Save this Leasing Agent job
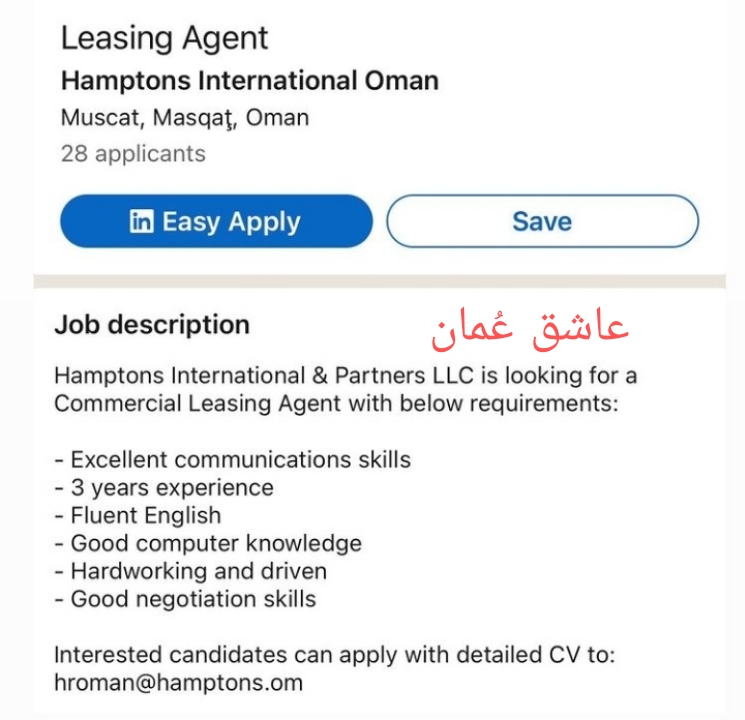 coord(541,221)
